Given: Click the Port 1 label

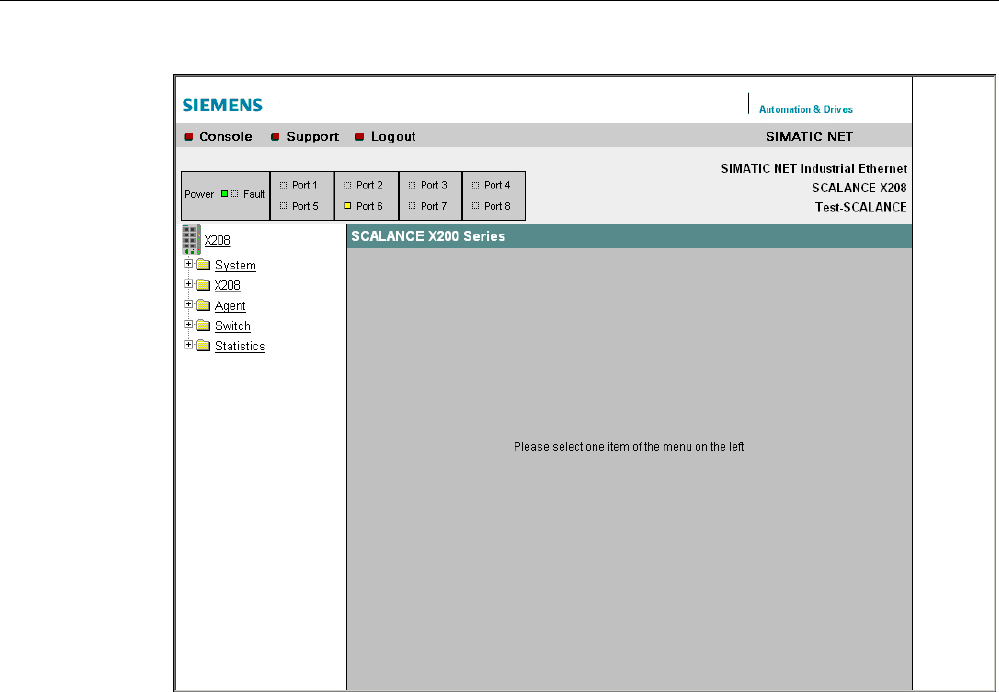Looking at the screenshot, I should [305, 185].
